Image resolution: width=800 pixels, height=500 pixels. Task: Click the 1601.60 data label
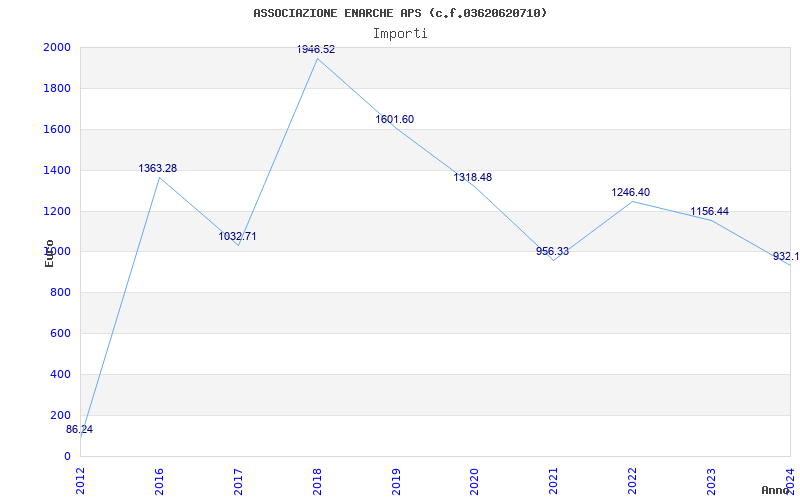click(394, 119)
